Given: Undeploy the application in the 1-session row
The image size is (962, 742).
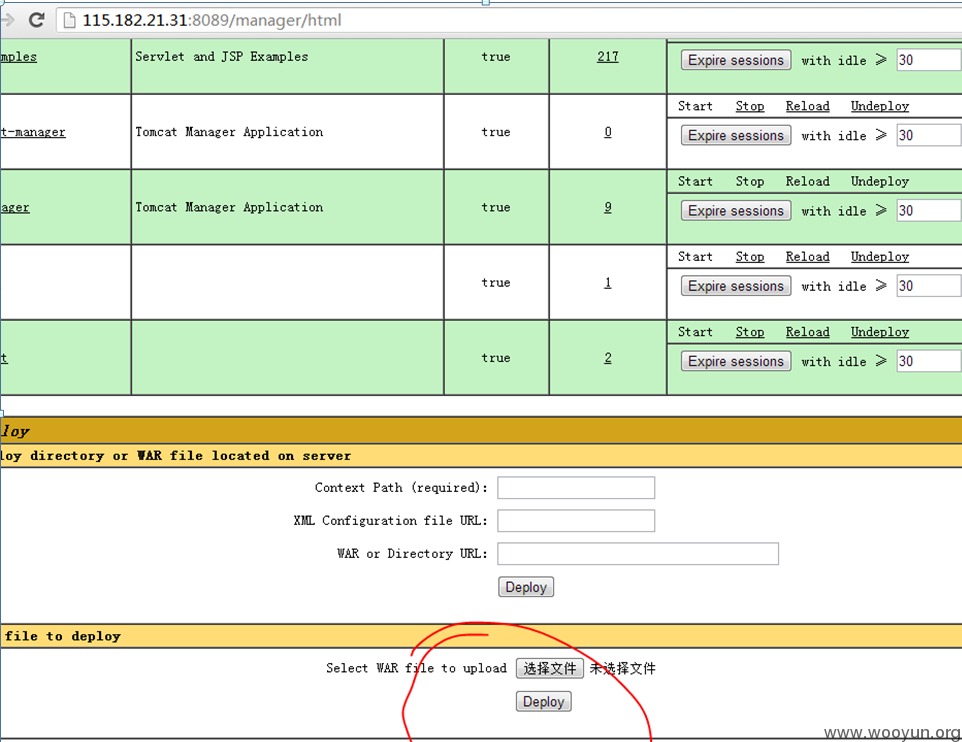Looking at the screenshot, I should pyautogui.click(x=880, y=257).
